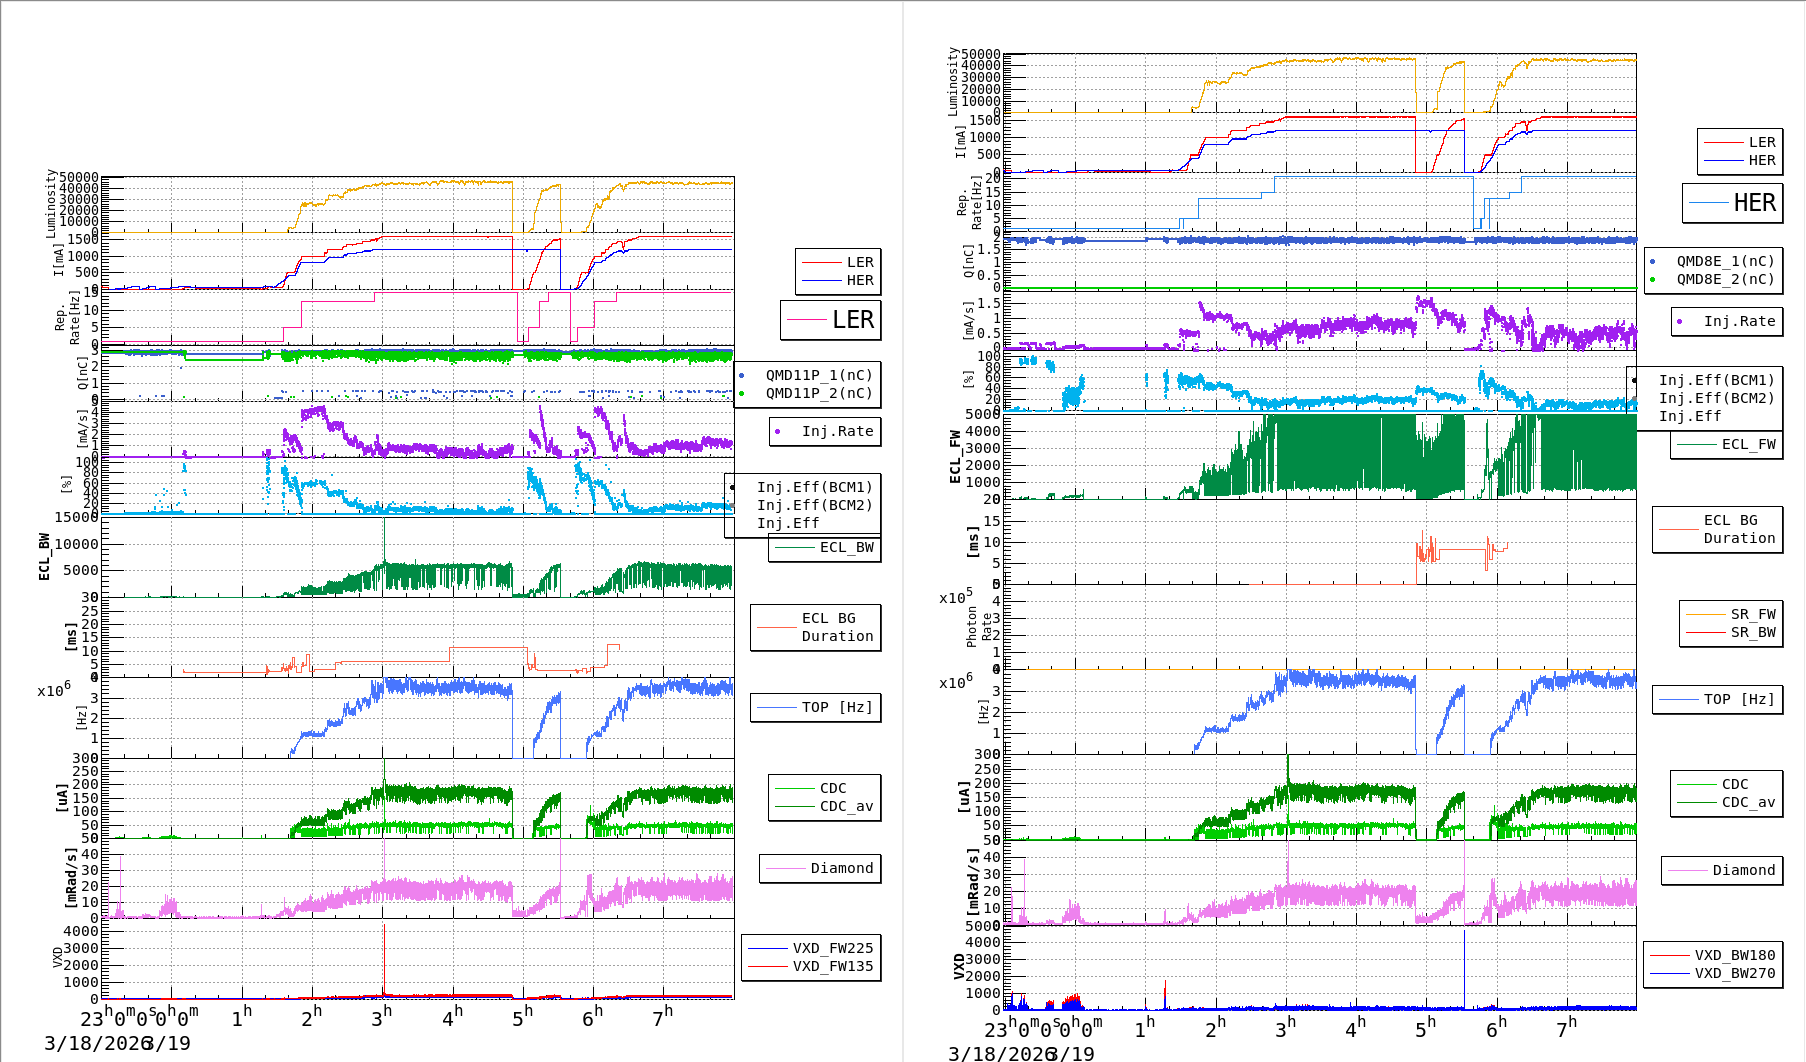Click the SR_BW red line swatch
Screen dimensions: 1806x1062
[1705, 632]
